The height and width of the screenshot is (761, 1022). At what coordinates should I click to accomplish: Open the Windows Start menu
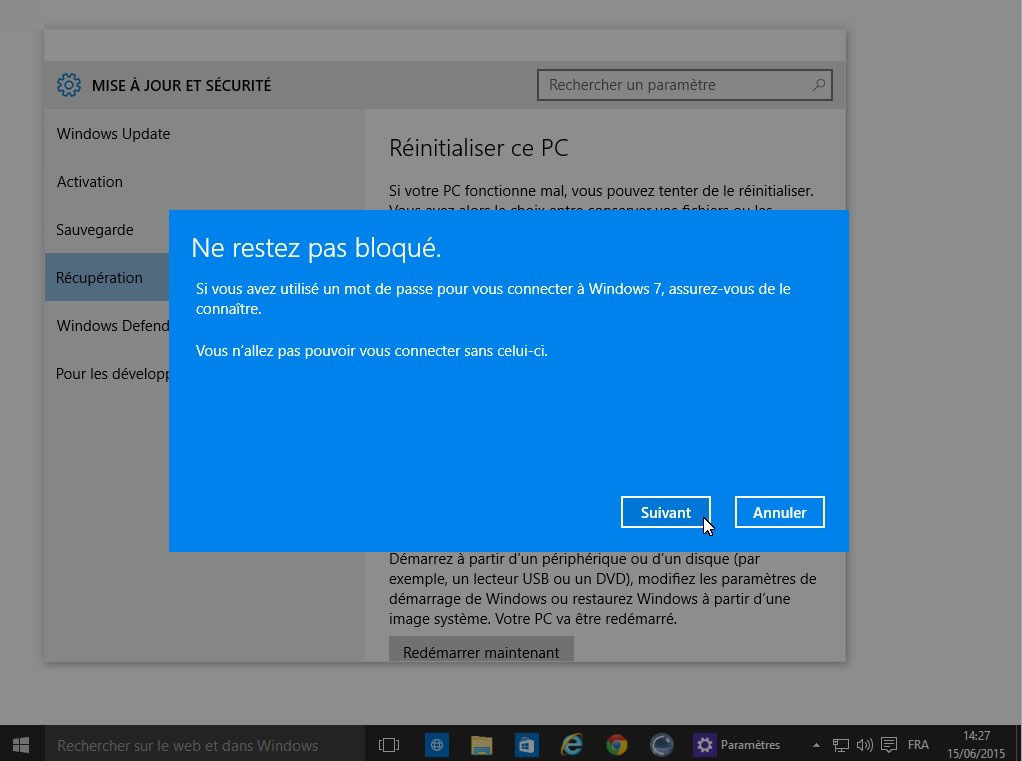[x=21, y=745]
